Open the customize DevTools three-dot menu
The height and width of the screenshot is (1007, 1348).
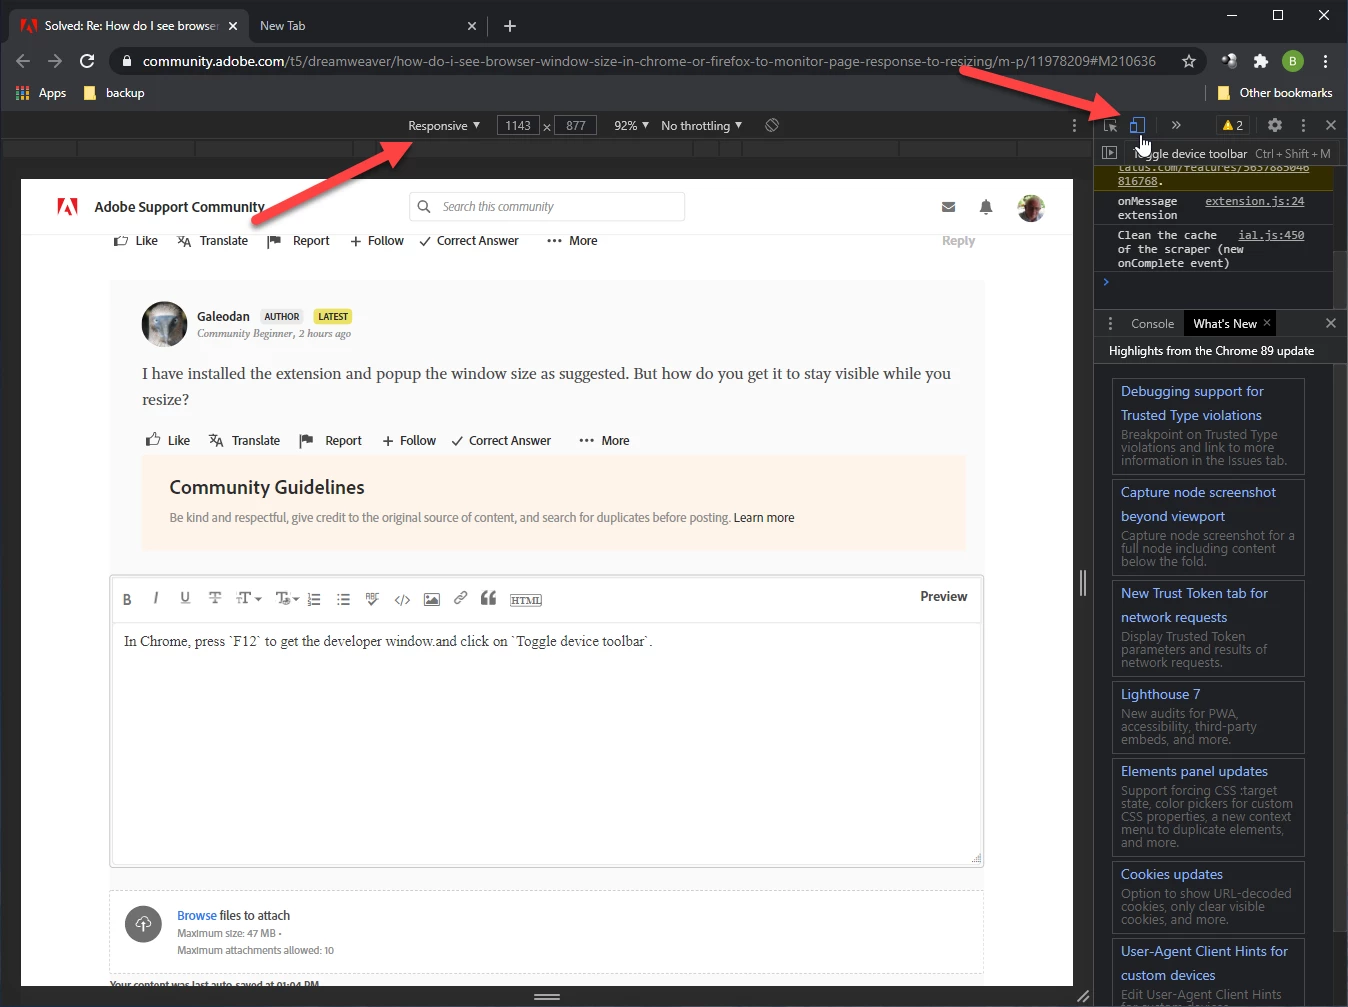point(1303,125)
